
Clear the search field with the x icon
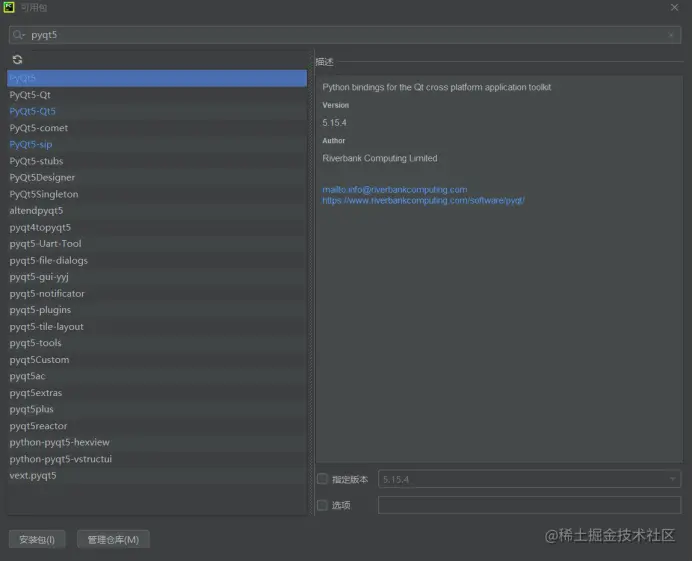(x=671, y=35)
